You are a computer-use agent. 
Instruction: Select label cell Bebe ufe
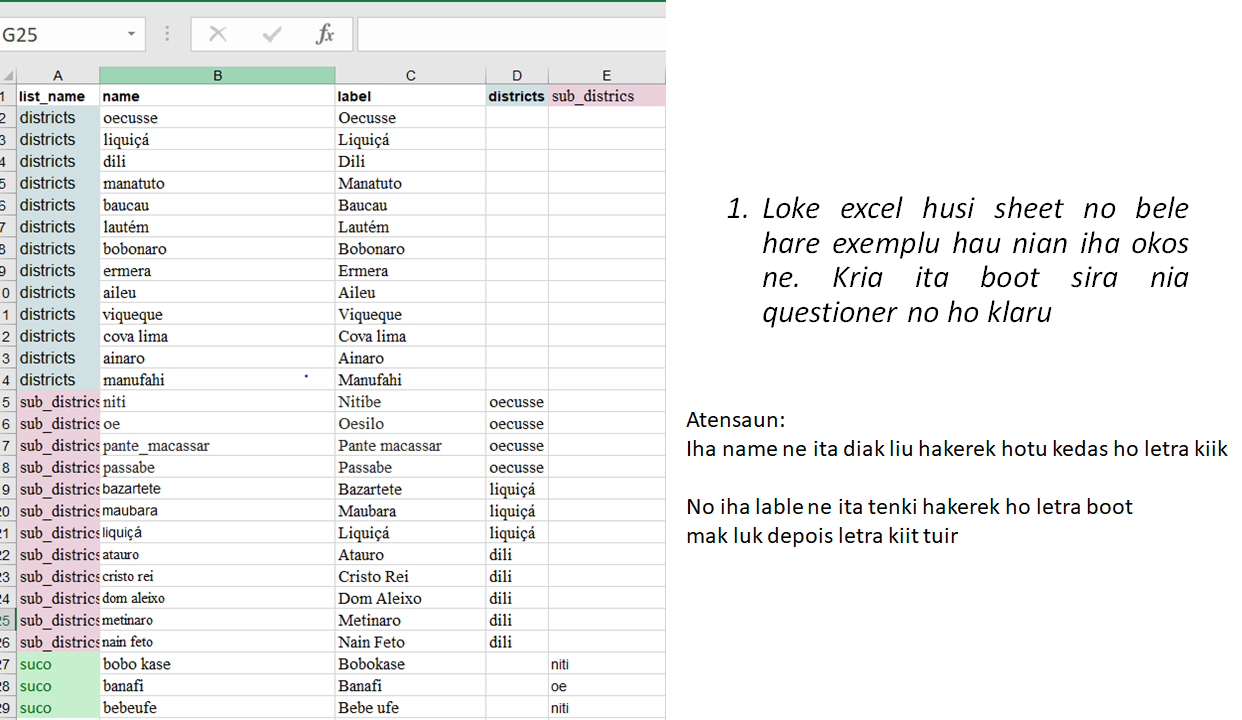[x=410, y=708]
